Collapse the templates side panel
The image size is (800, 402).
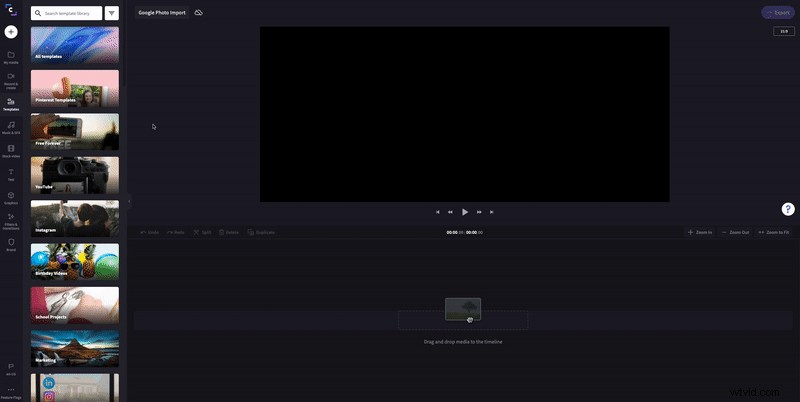point(128,201)
